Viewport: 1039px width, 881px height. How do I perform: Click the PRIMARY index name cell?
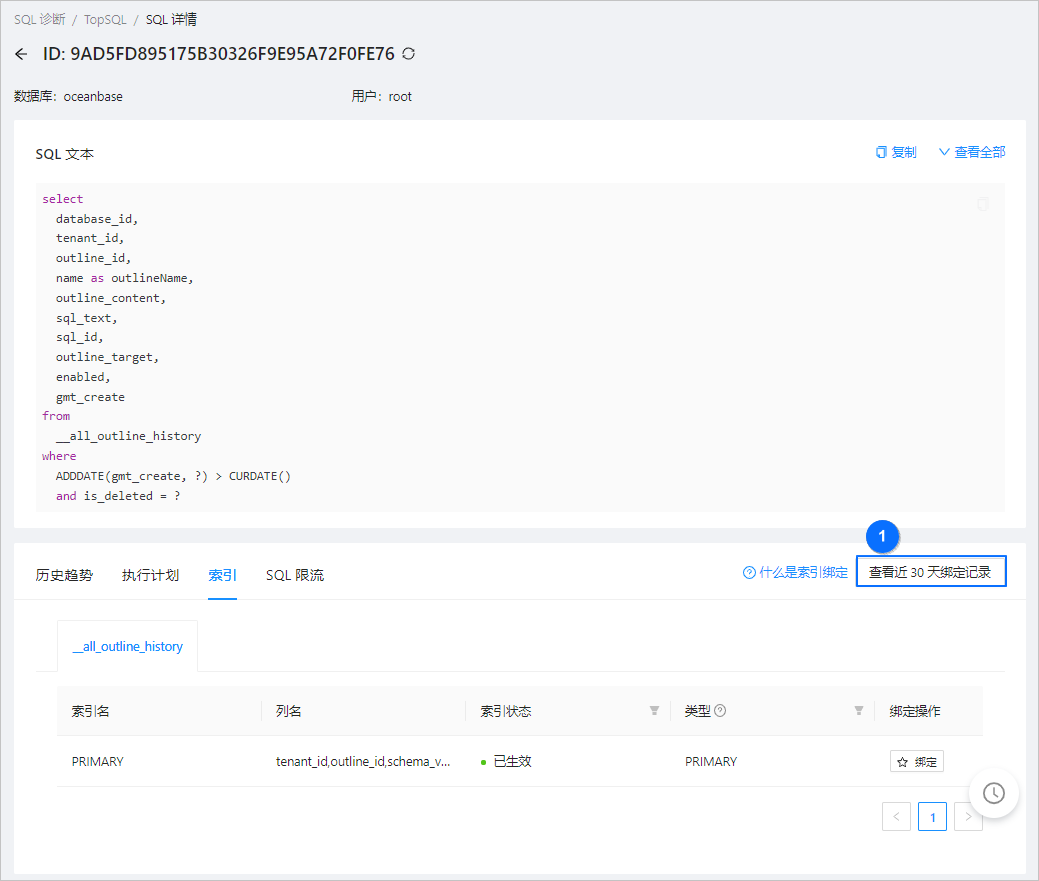click(97, 762)
